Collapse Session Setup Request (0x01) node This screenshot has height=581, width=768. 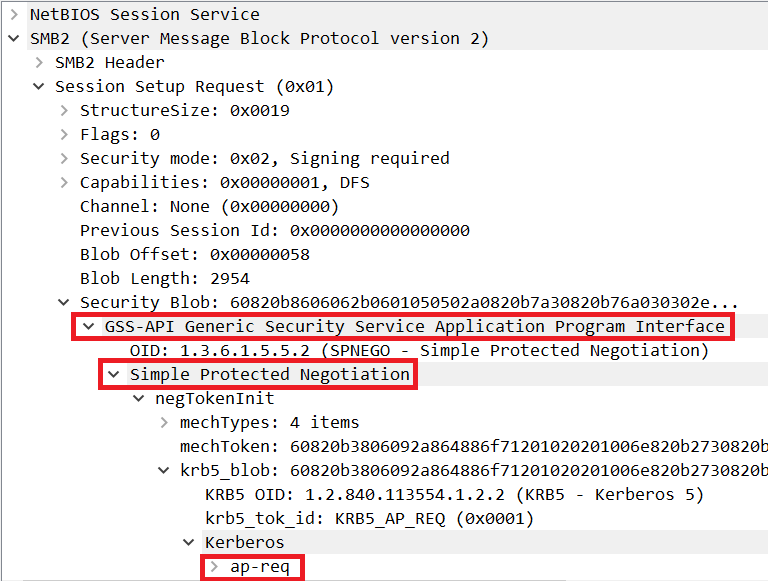point(39,87)
